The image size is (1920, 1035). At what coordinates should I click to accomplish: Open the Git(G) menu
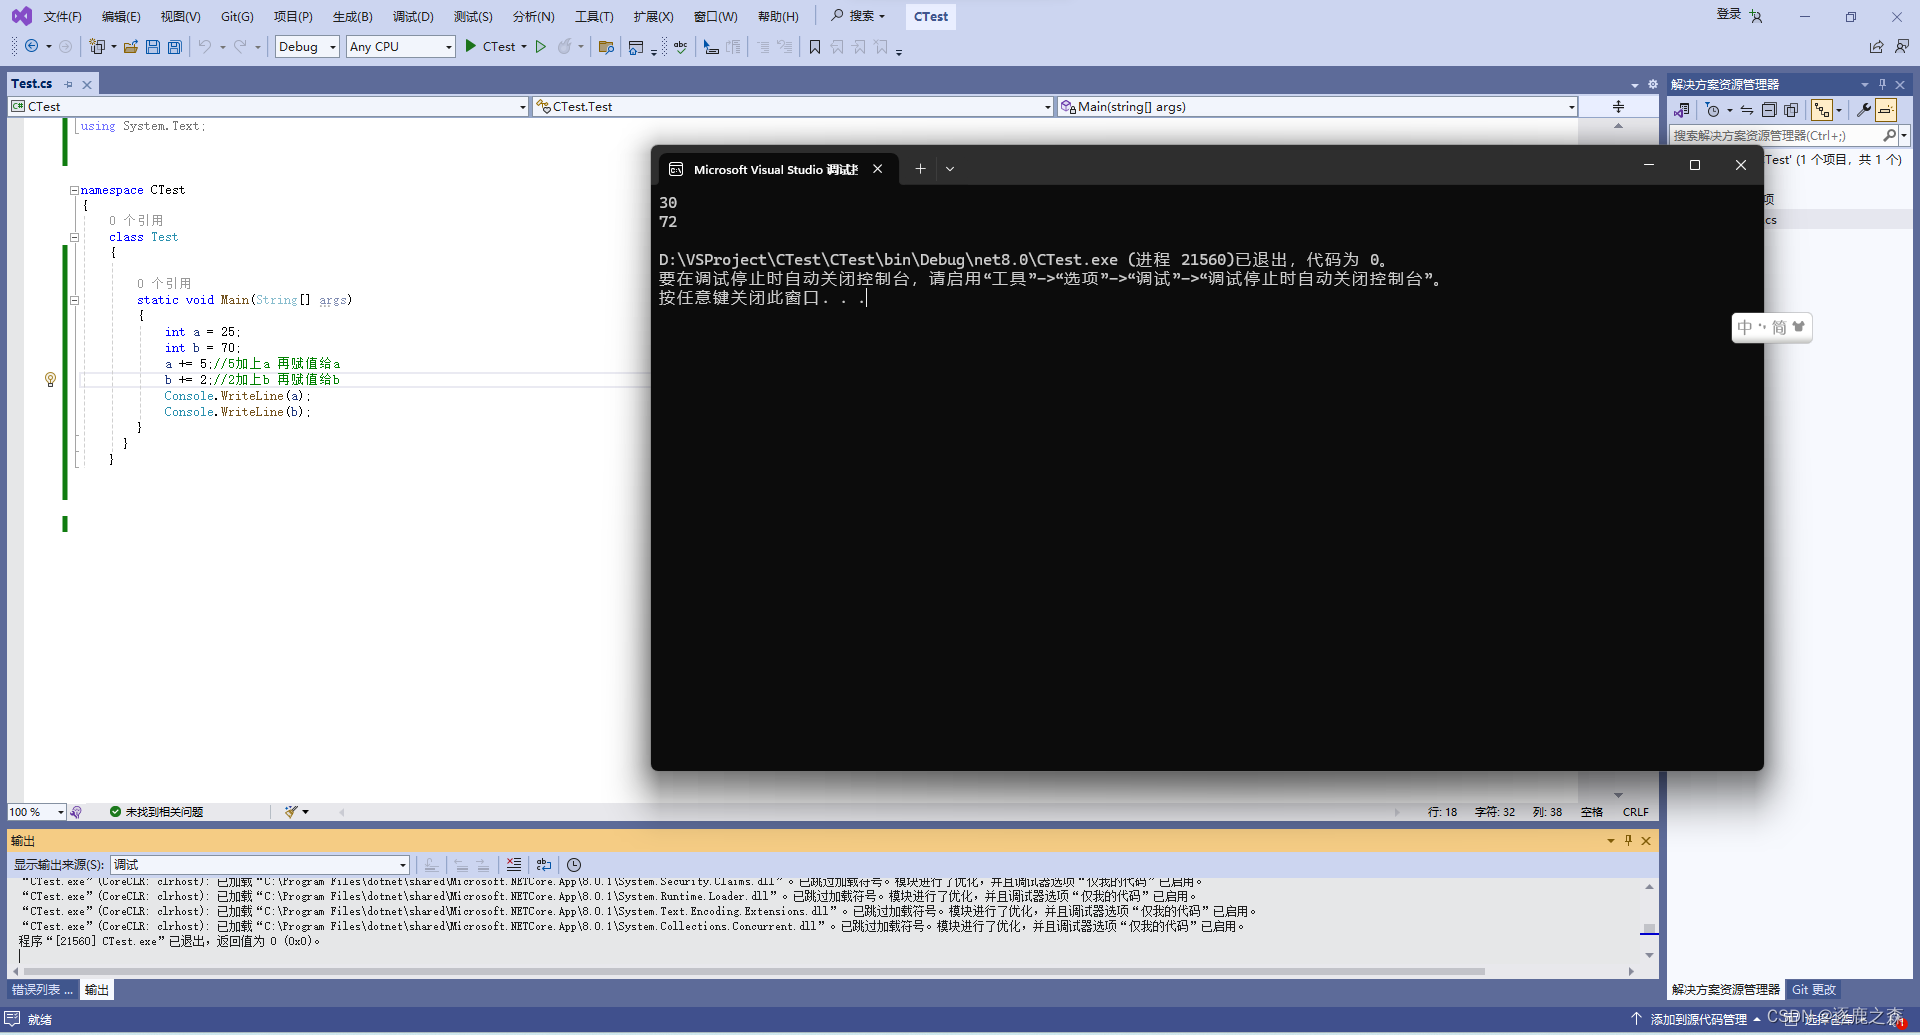(x=237, y=16)
